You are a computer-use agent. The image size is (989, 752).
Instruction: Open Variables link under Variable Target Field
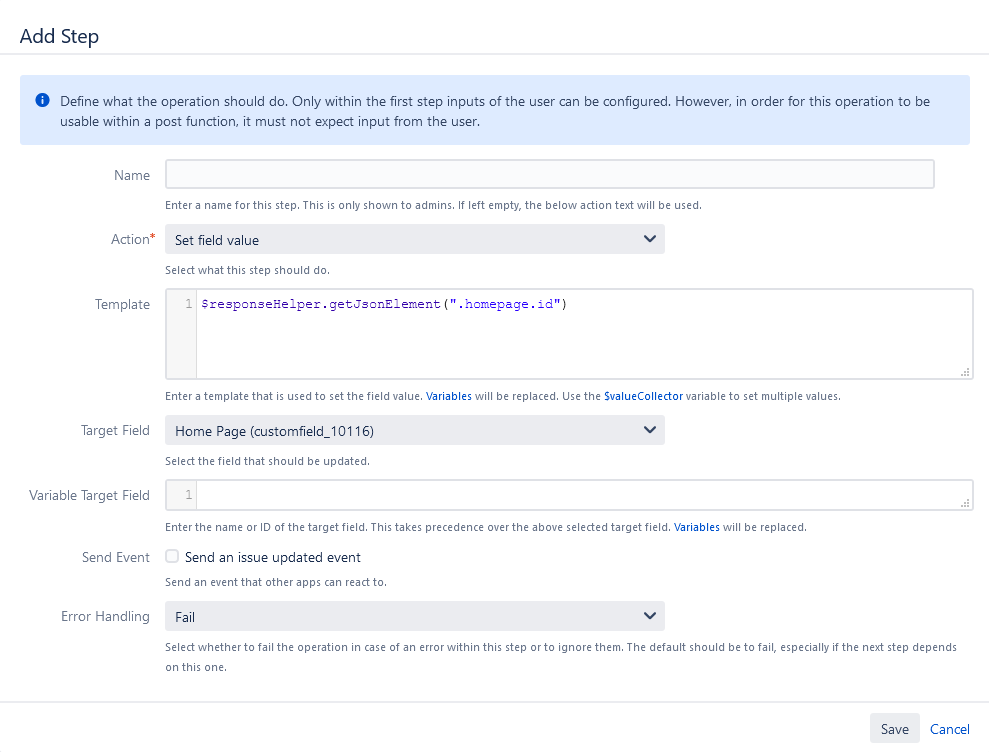696,527
